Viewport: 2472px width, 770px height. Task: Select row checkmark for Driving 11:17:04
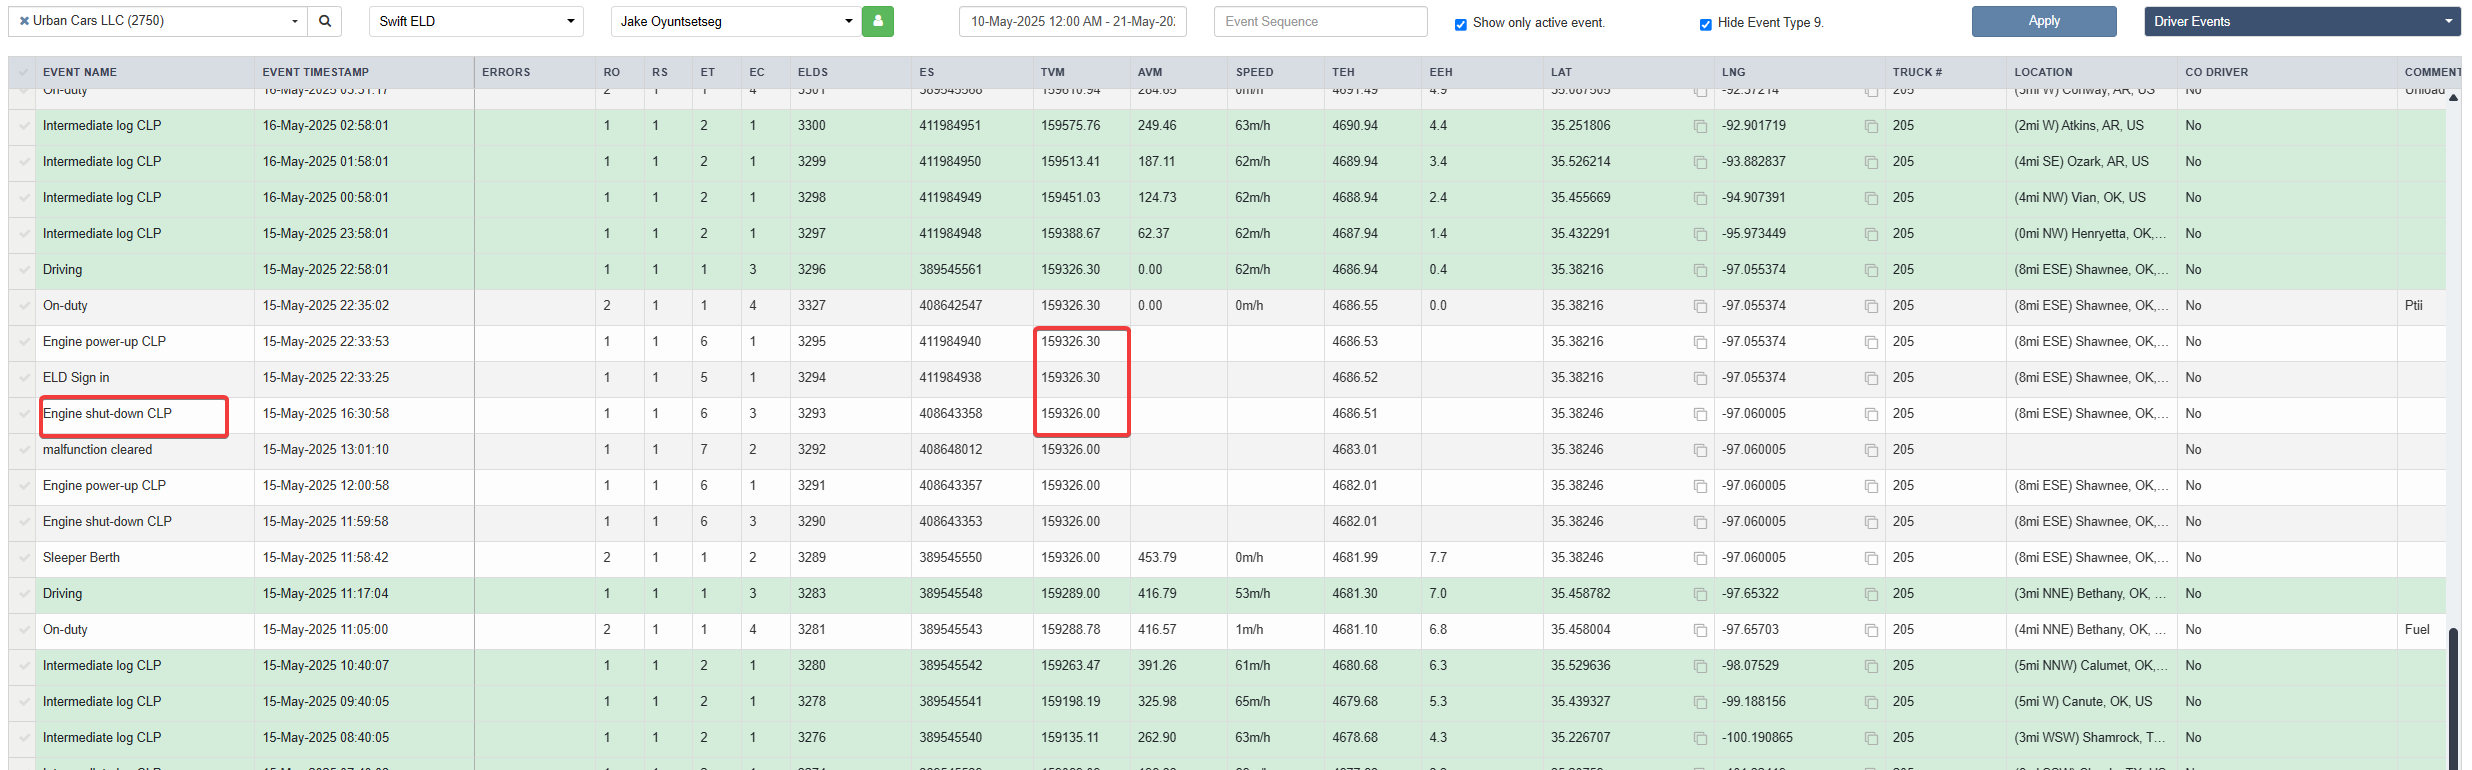pyautogui.click(x=23, y=594)
